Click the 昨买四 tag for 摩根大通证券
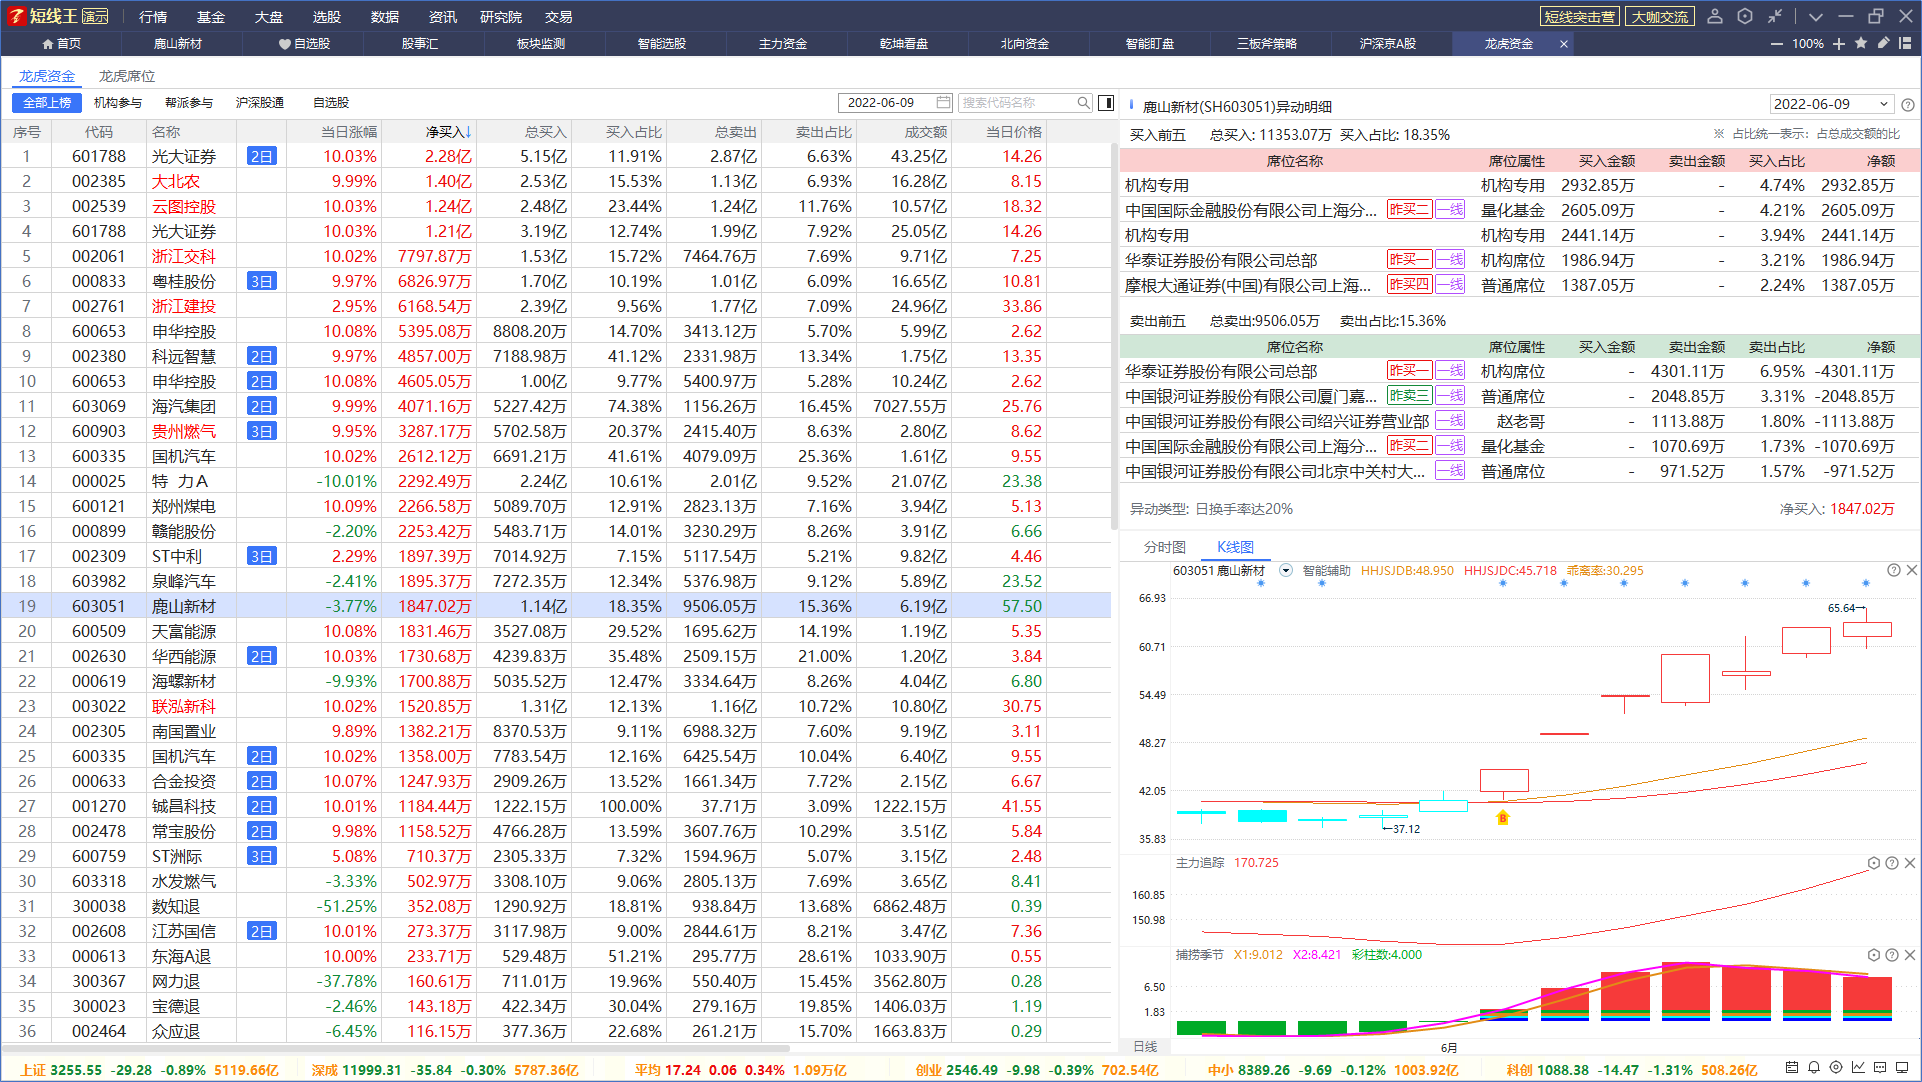 (x=1409, y=284)
